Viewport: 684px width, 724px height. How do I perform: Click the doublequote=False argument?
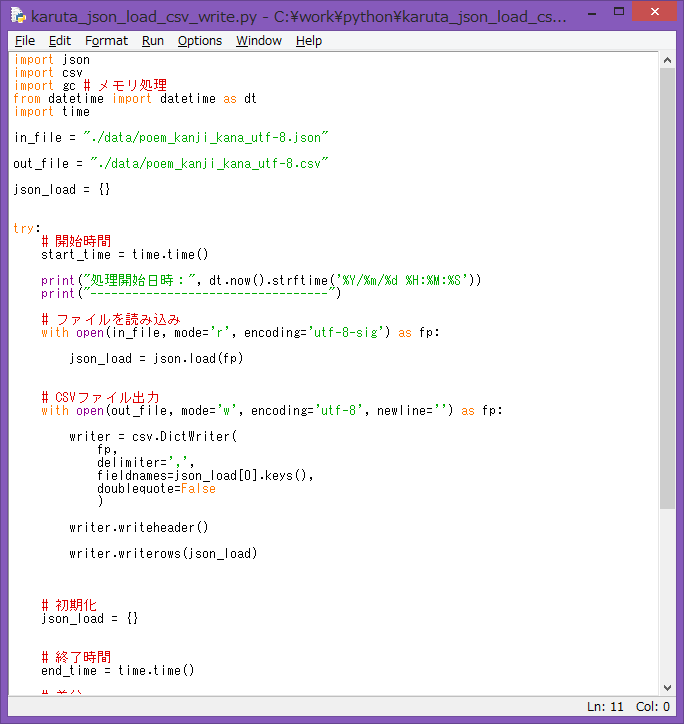(156, 489)
